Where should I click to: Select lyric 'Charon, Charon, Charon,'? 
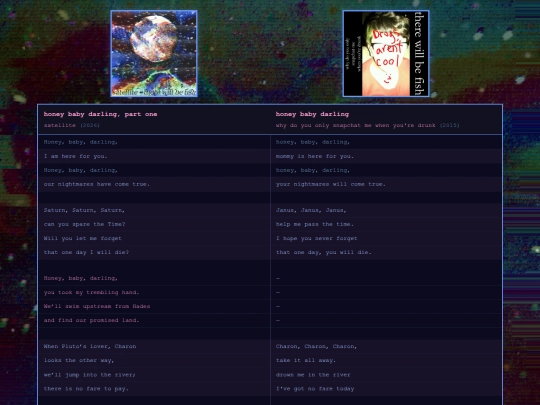316,346
